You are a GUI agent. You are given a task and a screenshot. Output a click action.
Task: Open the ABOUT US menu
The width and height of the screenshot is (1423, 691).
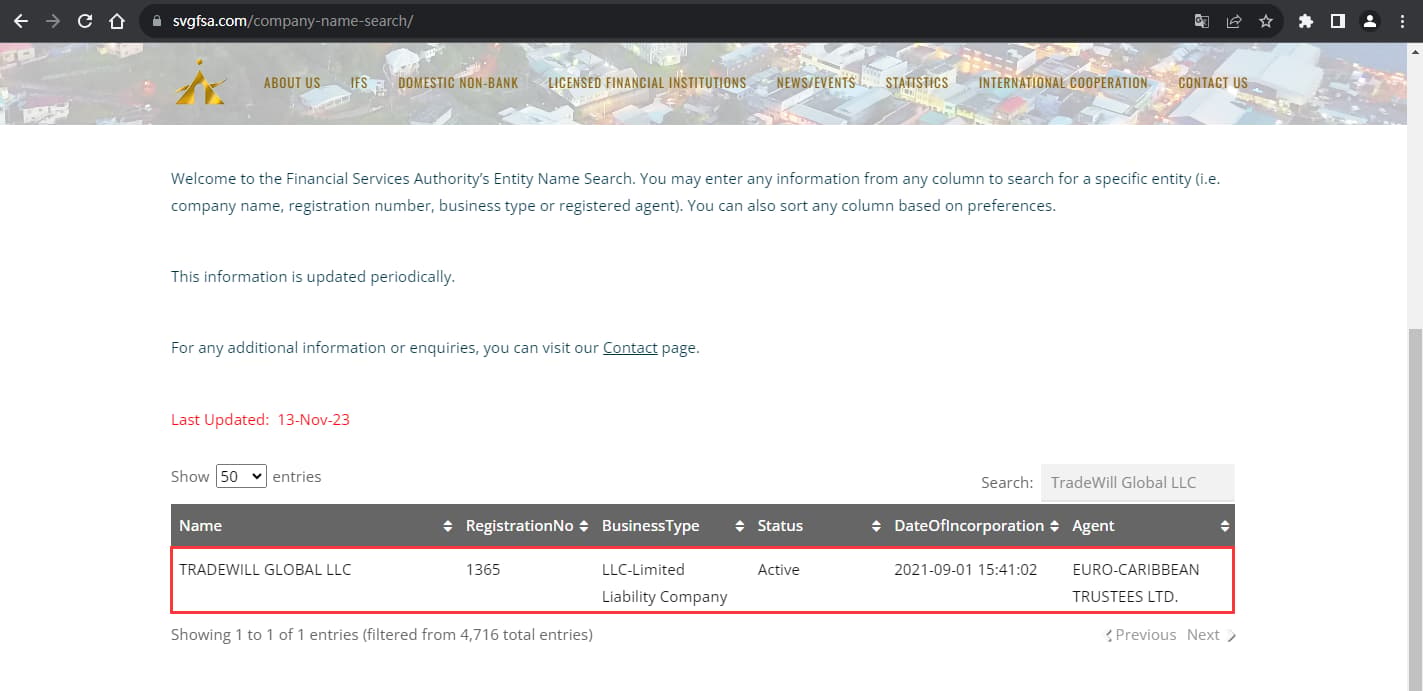pyautogui.click(x=292, y=83)
